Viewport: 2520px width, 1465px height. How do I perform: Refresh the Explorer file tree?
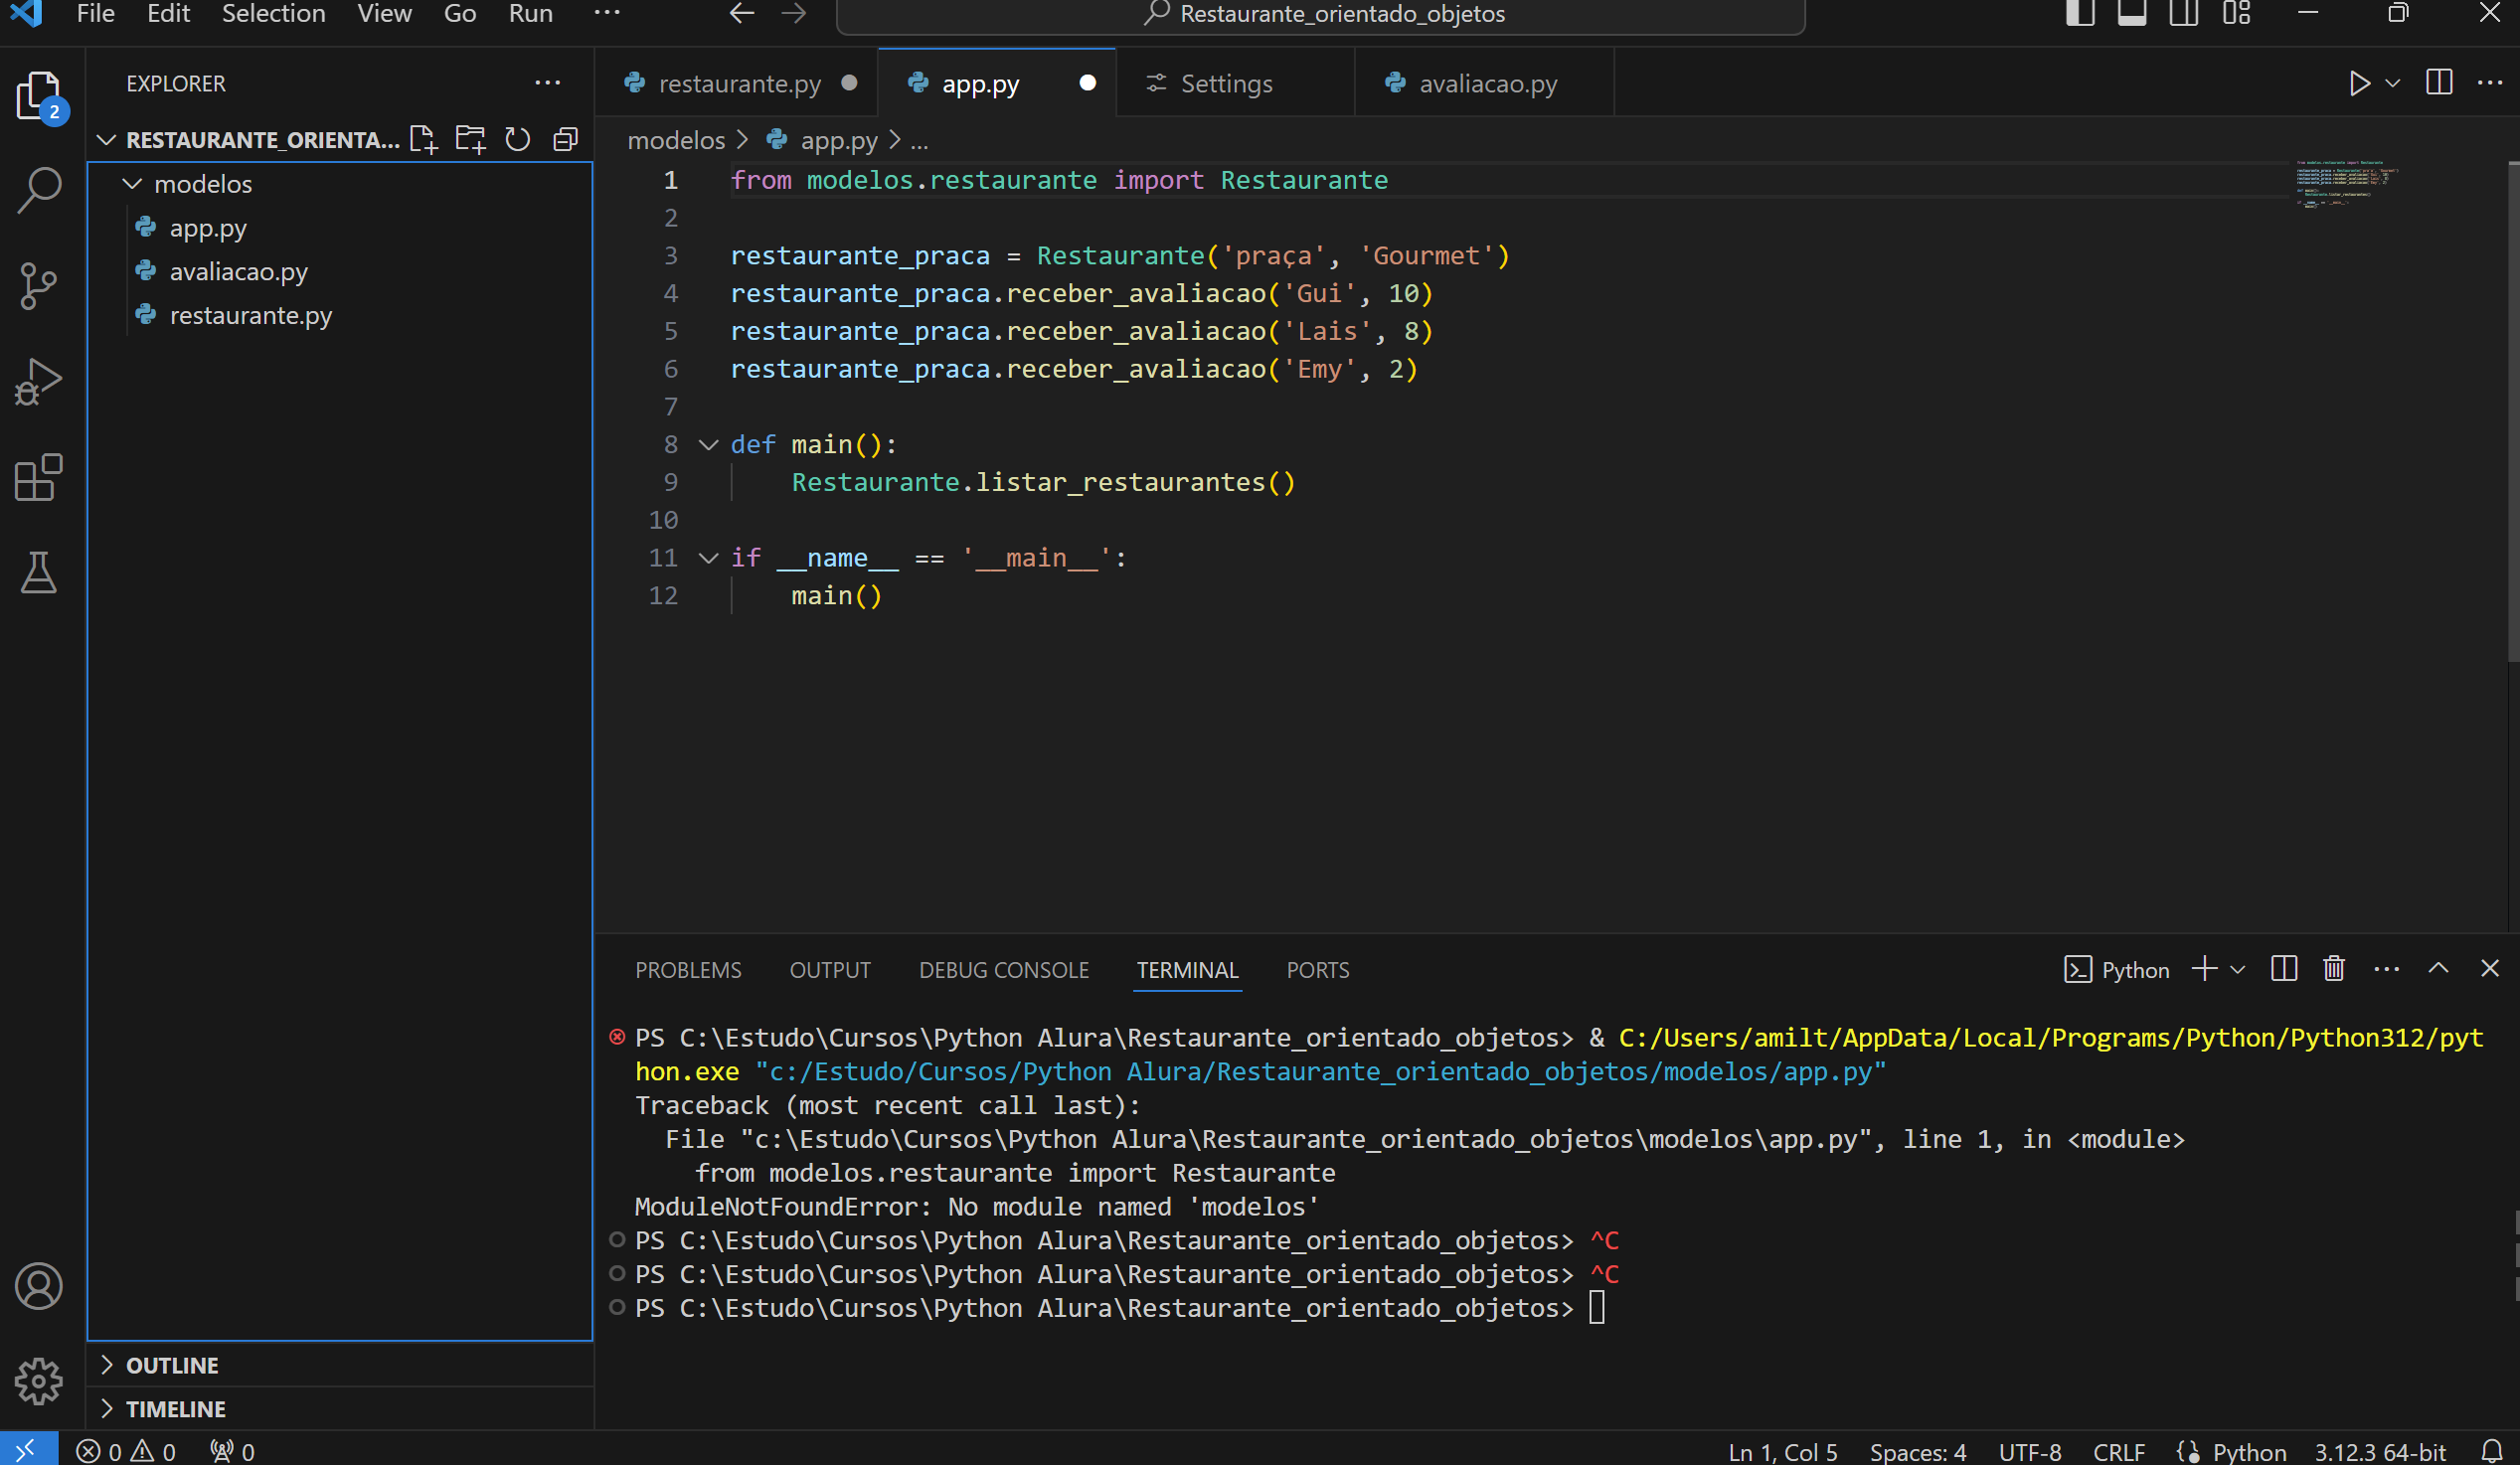click(x=517, y=140)
